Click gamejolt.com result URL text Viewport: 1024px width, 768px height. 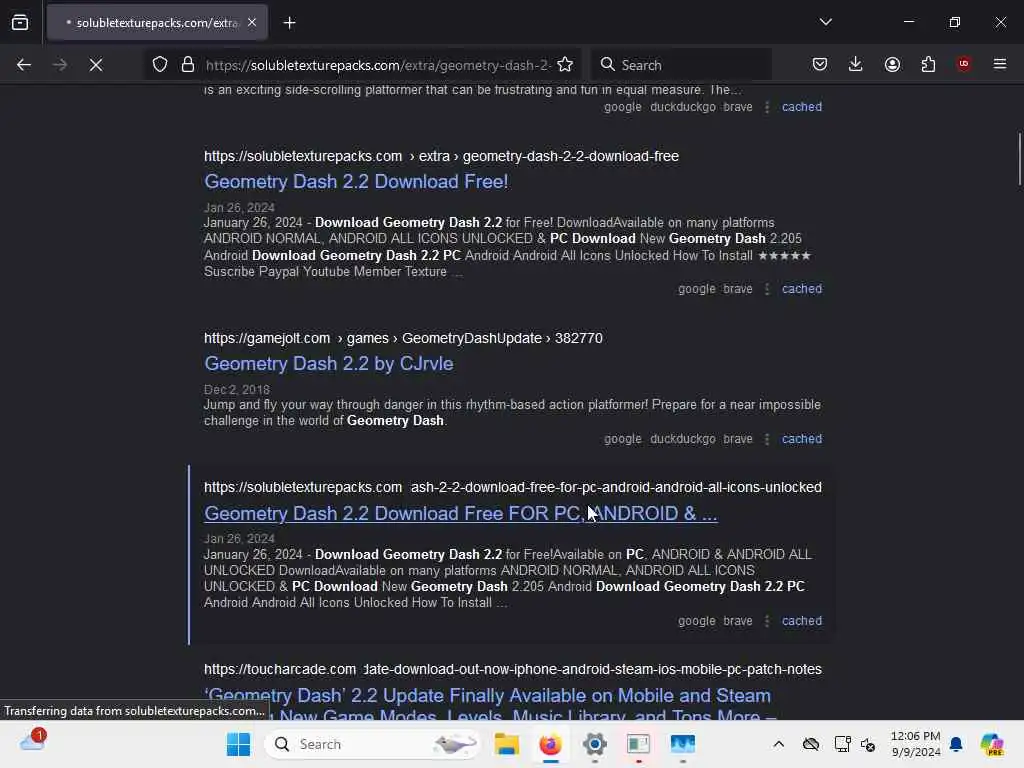[x=403, y=338]
